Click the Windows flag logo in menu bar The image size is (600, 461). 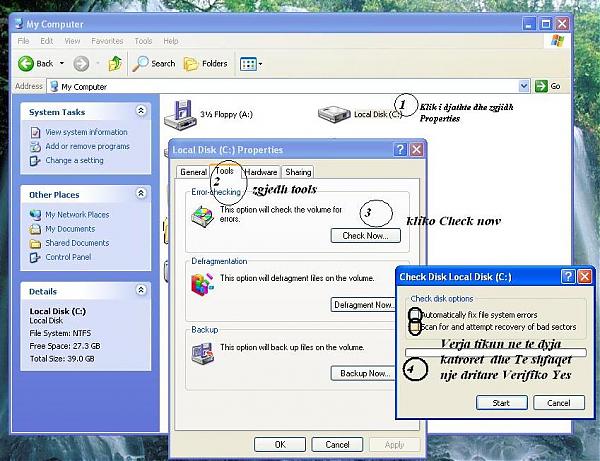tap(557, 41)
